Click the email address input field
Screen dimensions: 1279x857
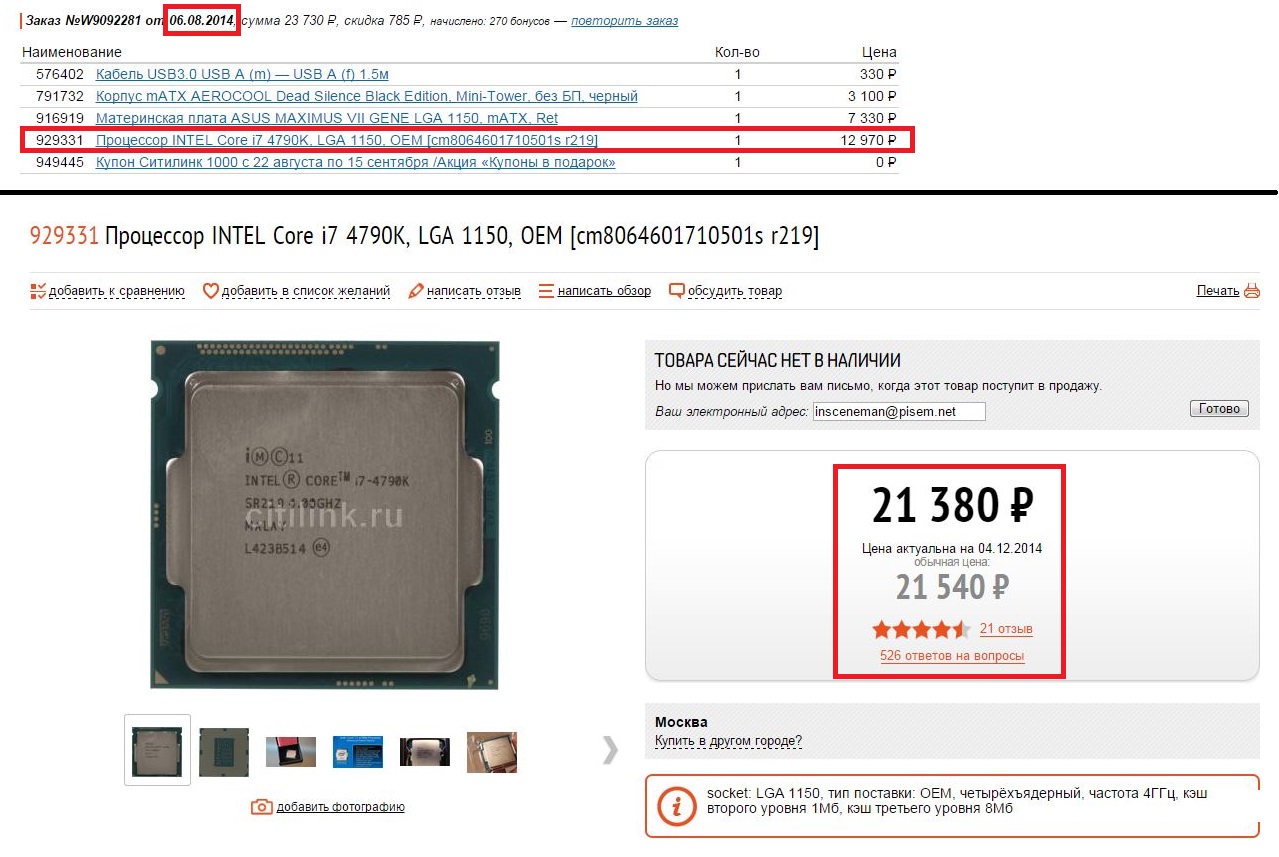(899, 411)
